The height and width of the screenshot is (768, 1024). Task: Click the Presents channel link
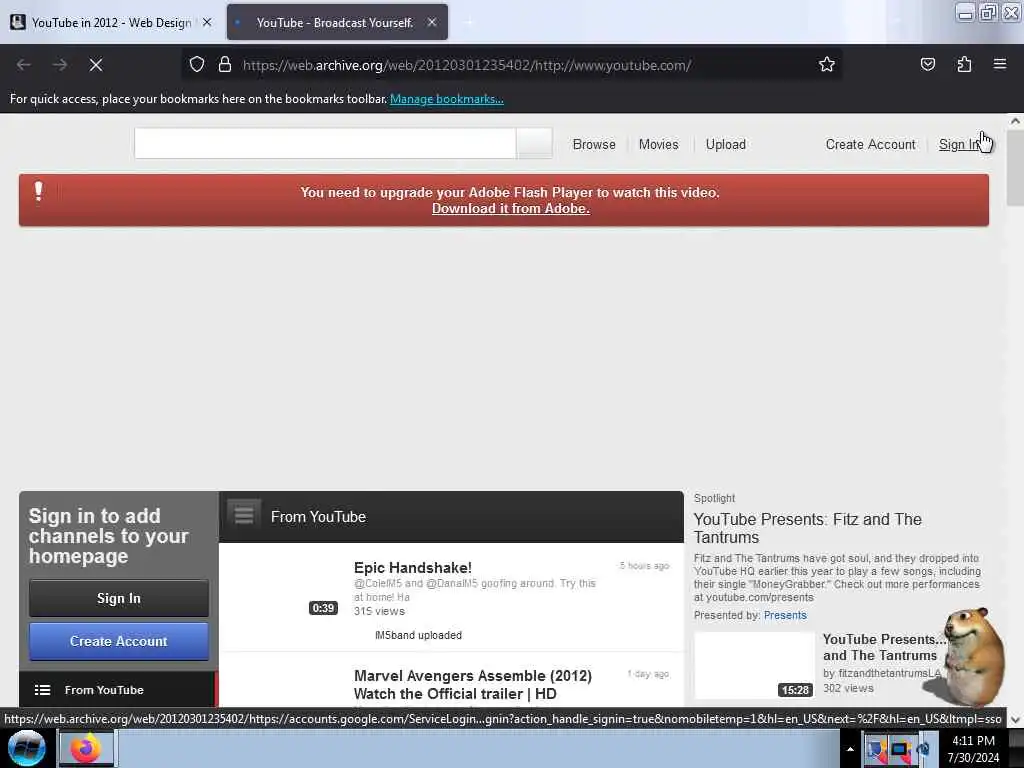click(785, 615)
